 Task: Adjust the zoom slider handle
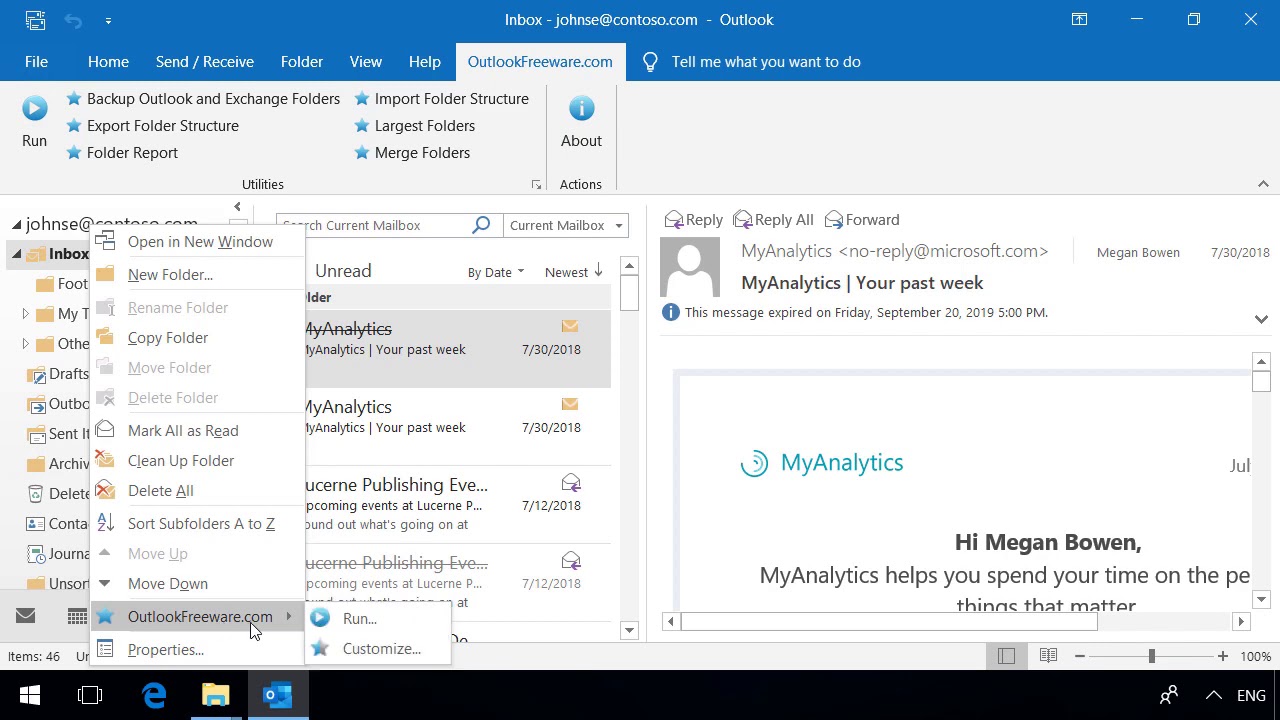[1151, 656]
